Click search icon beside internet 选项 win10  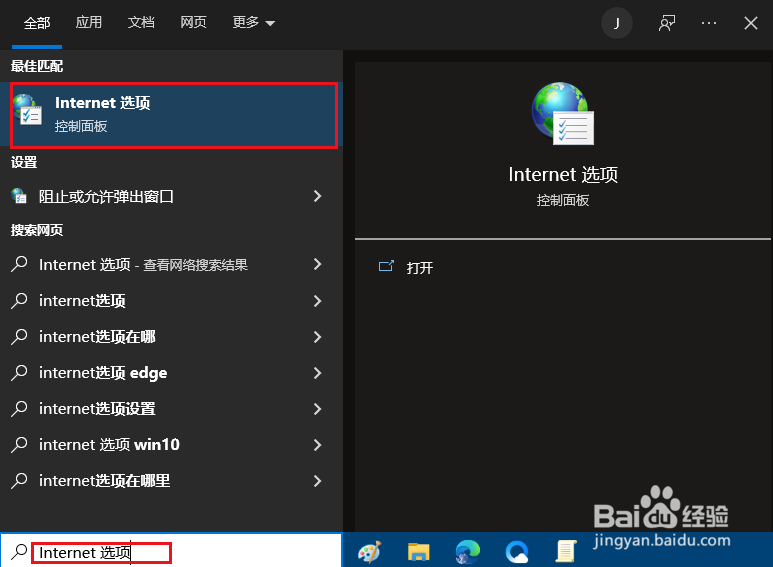click(x=19, y=444)
